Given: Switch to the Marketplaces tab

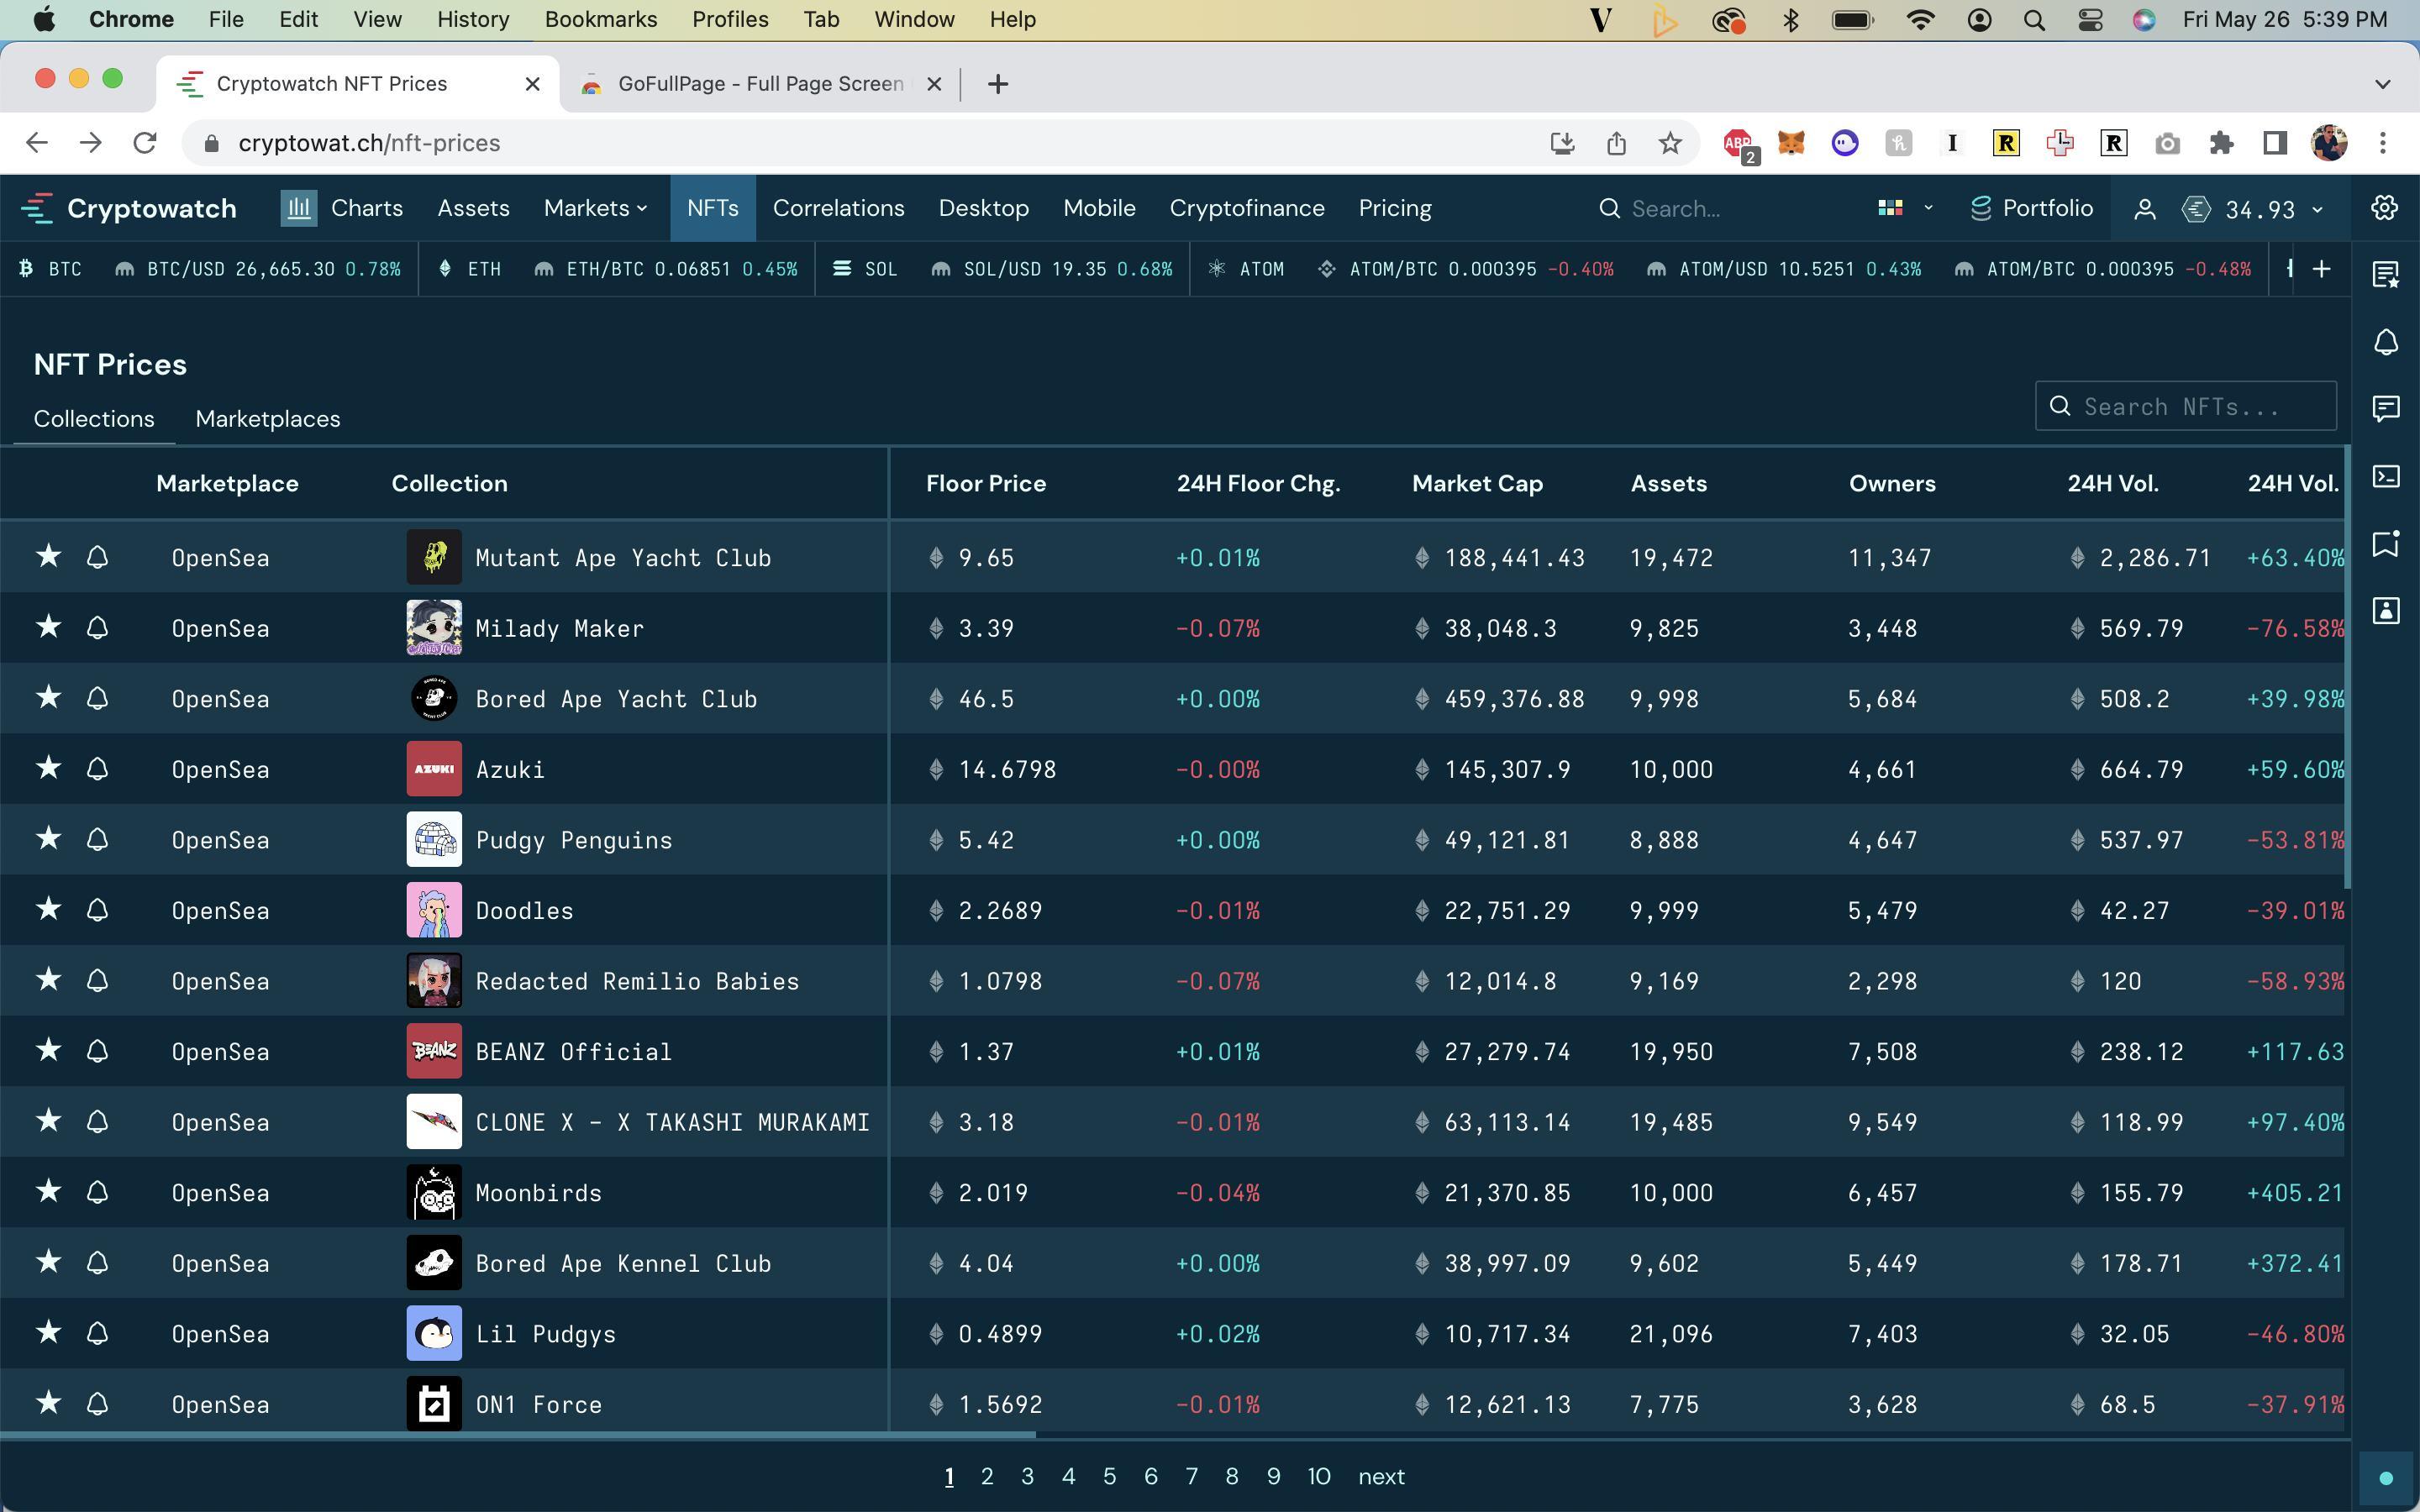Looking at the screenshot, I should point(267,419).
